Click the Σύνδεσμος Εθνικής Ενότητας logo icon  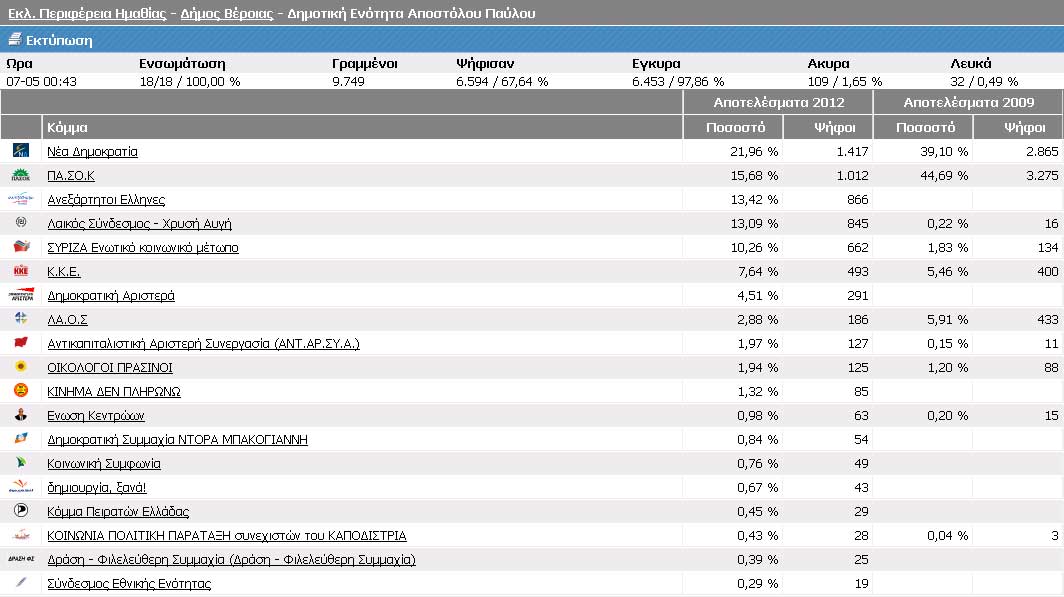[21, 583]
